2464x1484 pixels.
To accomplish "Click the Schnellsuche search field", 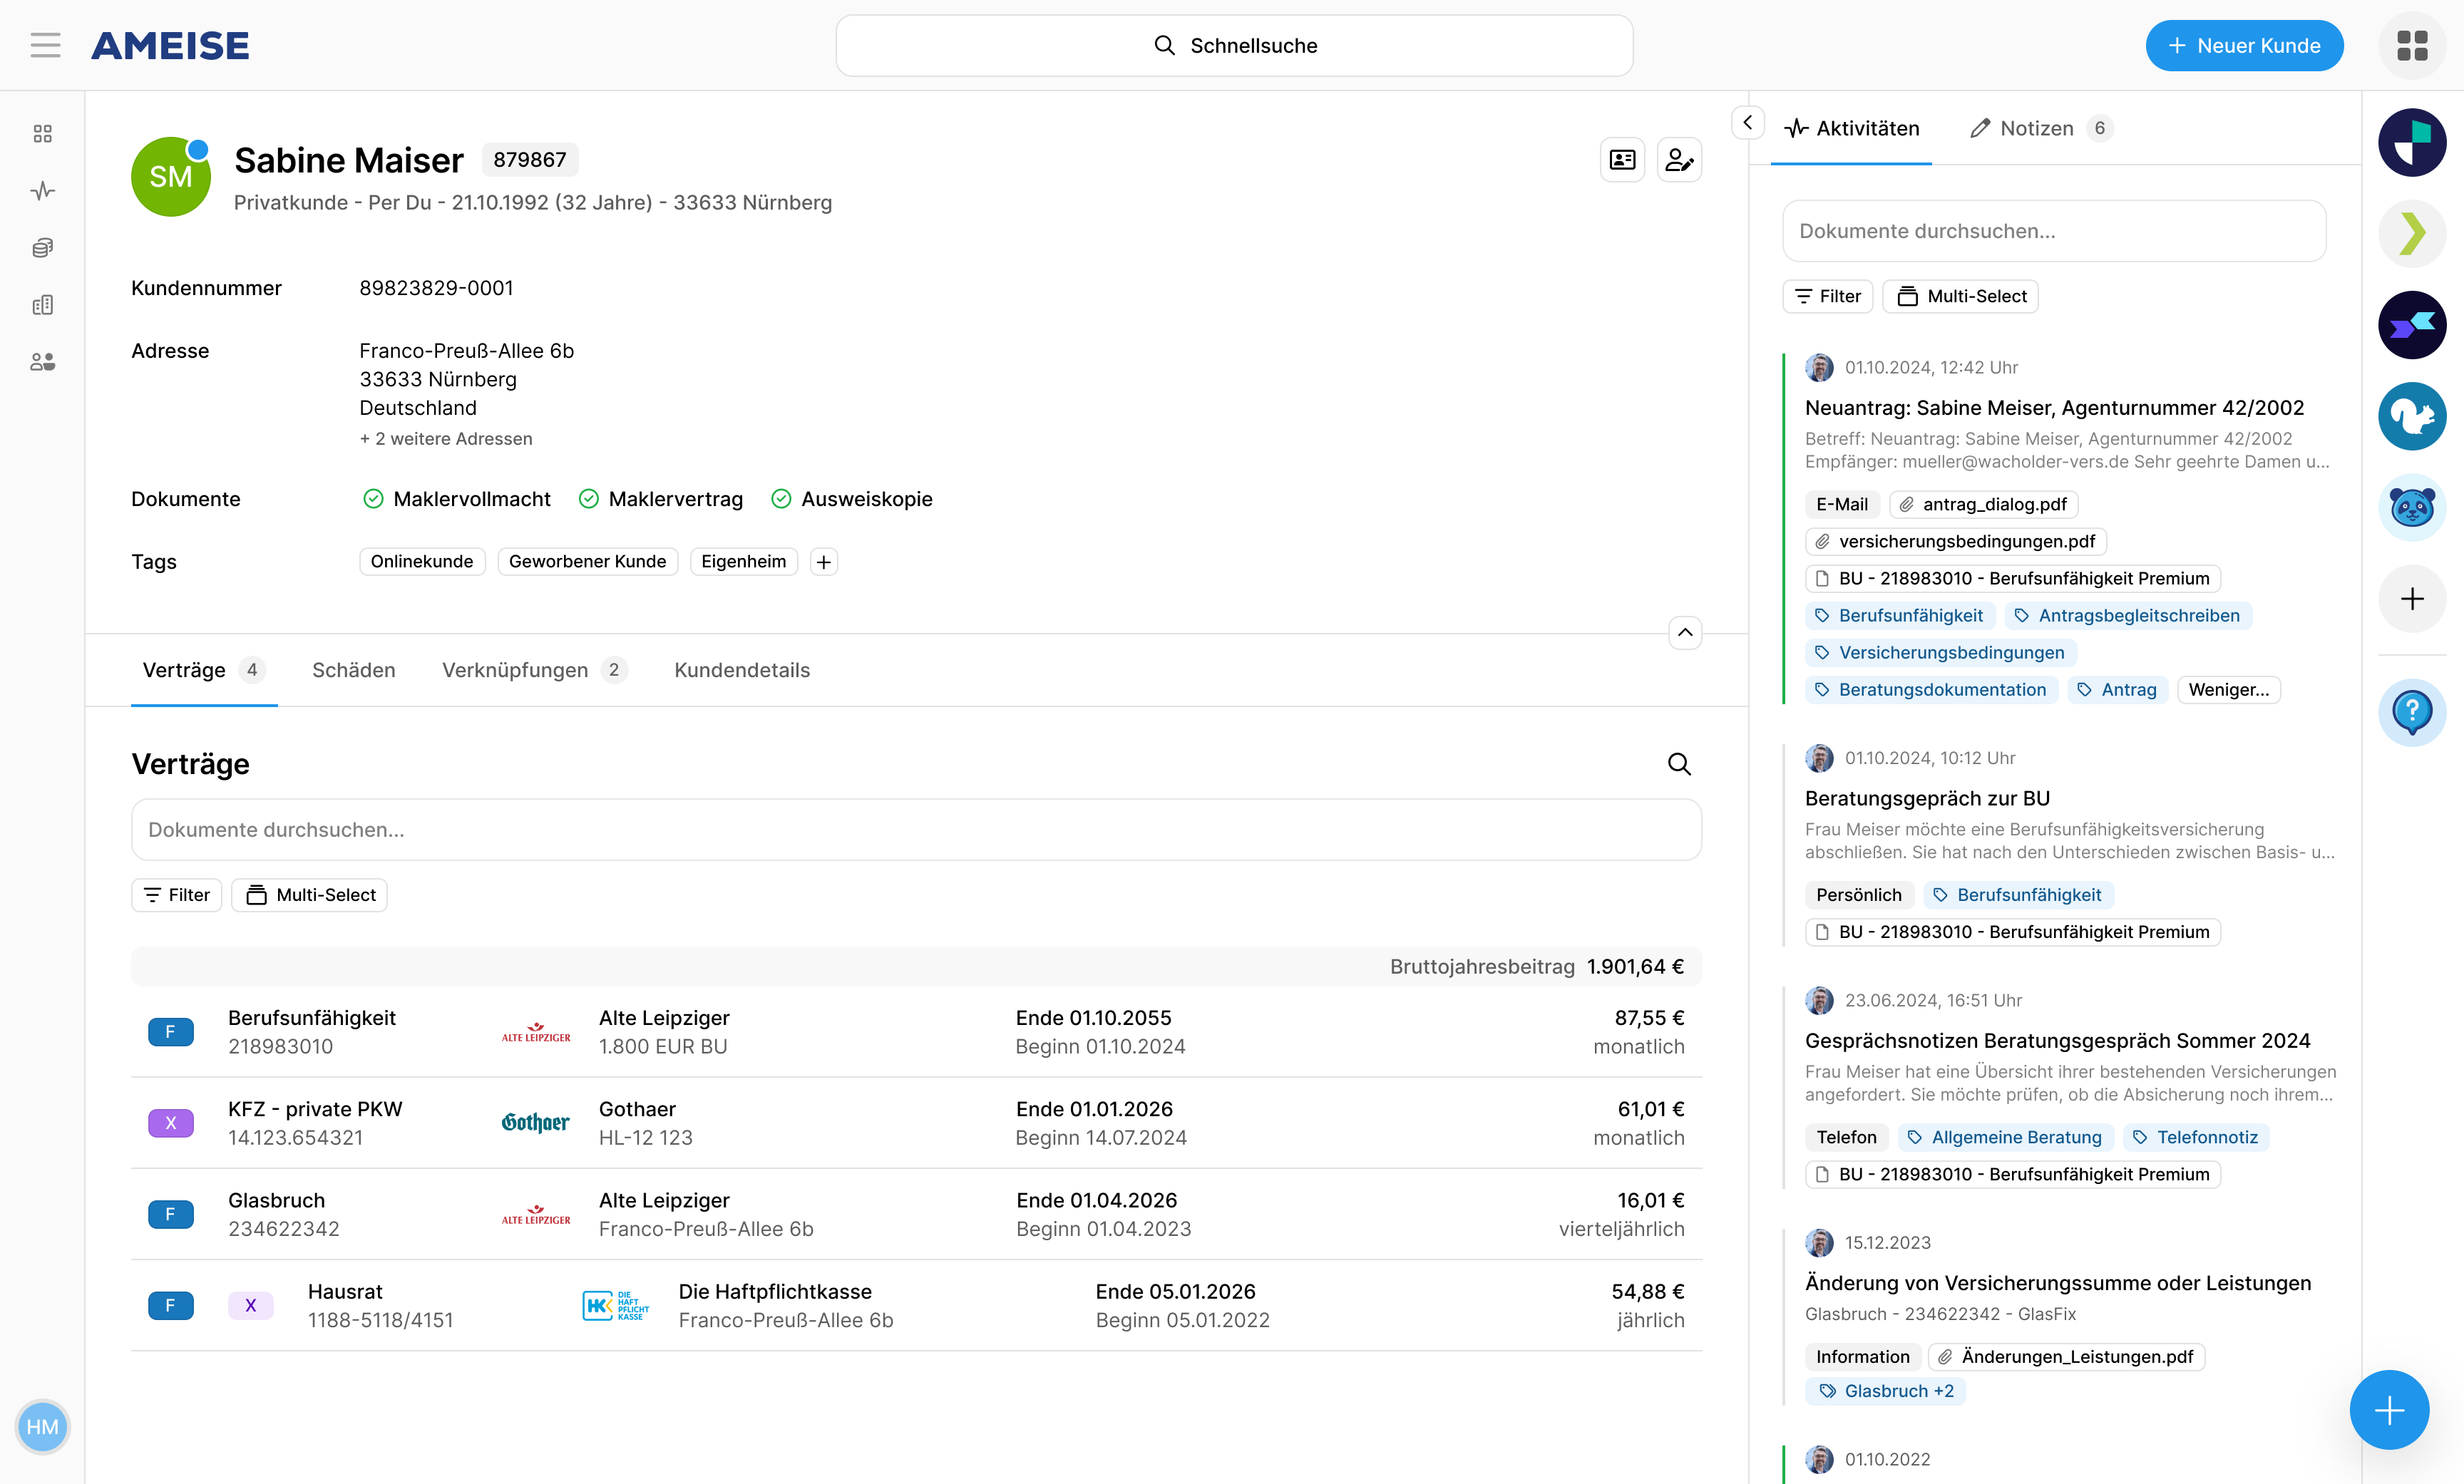I will click(1234, 45).
